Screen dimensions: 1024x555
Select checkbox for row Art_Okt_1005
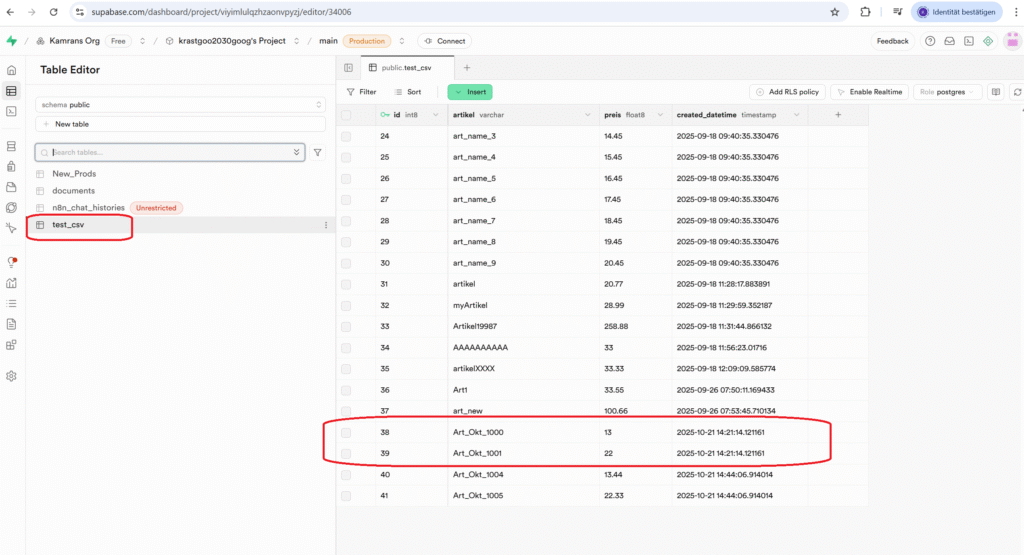click(x=346, y=496)
